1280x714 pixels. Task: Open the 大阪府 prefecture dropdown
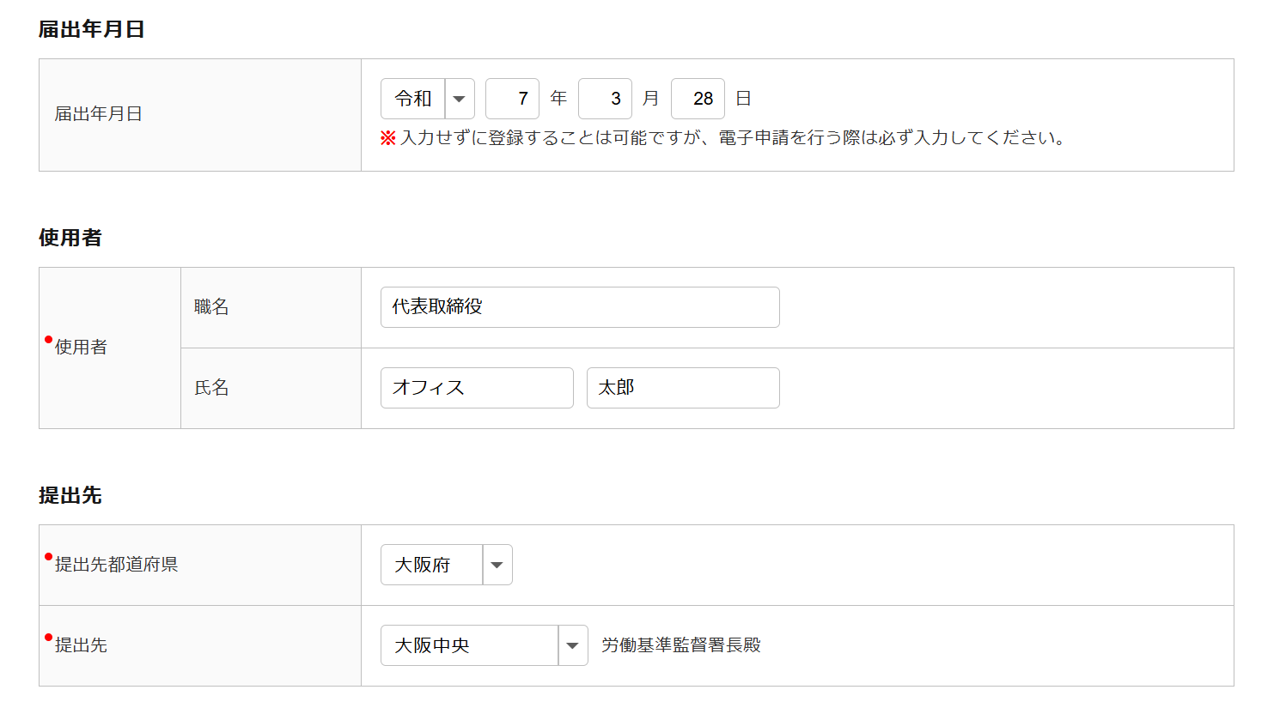coord(432,565)
